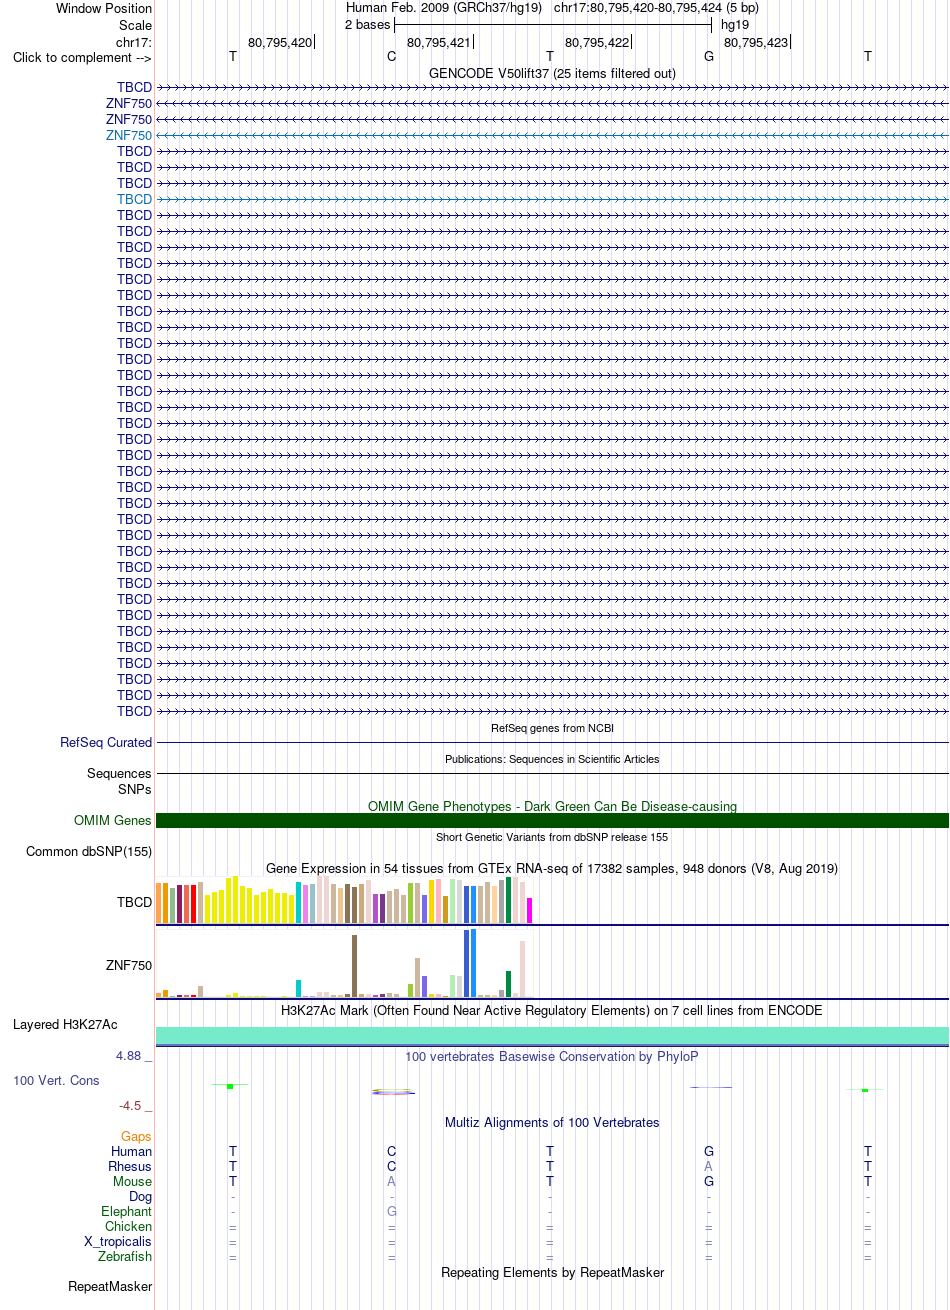Open the 'RefSeq genes from NCBI' track title
The width and height of the screenshot is (950, 1310).
tap(552, 728)
